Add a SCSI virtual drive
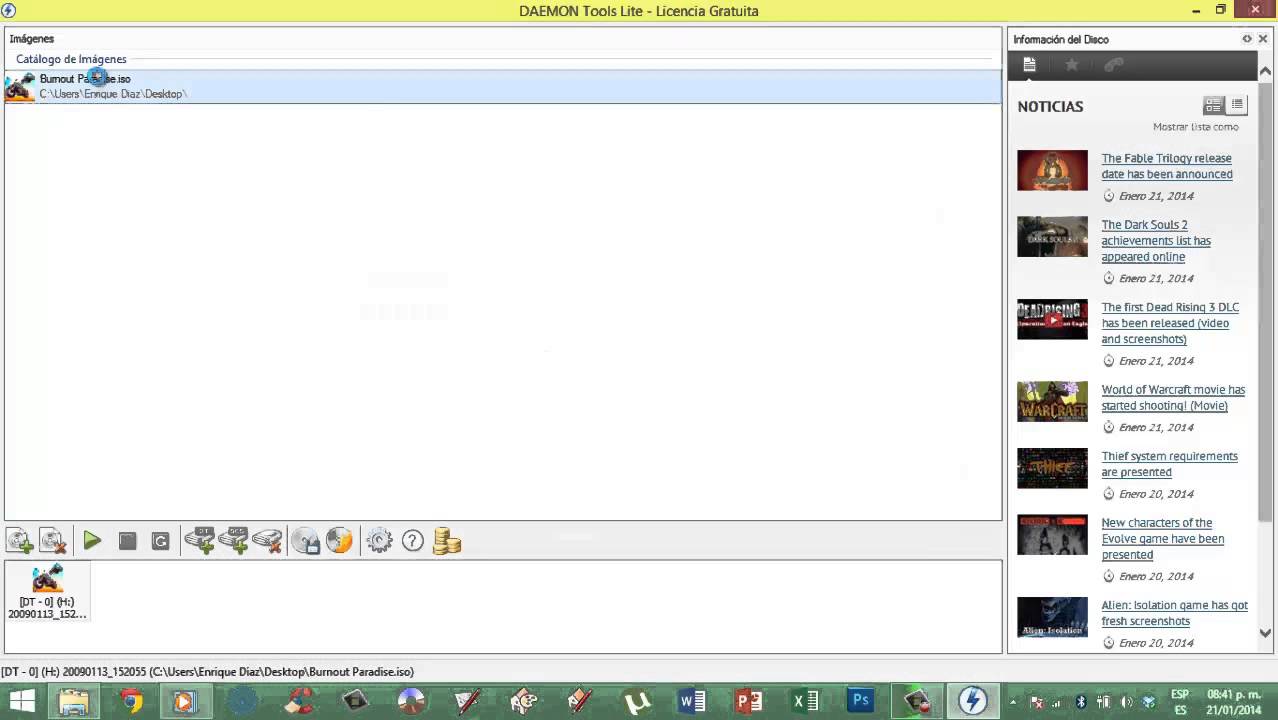Screen dimensions: 1278x720 pyautogui.click(x=233, y=541)
